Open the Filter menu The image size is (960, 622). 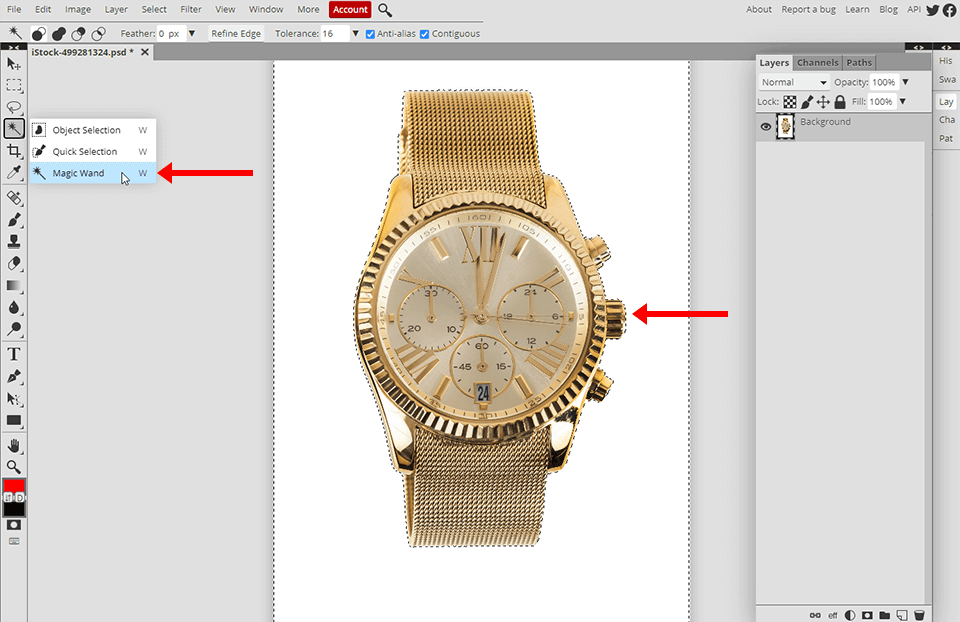tap(191, 9)
